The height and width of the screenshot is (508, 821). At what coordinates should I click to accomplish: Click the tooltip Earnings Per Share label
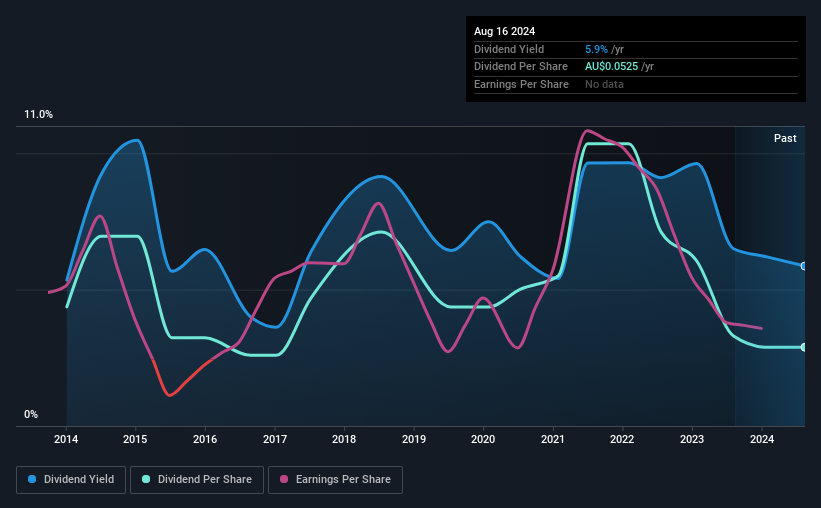tap(521, 84)
